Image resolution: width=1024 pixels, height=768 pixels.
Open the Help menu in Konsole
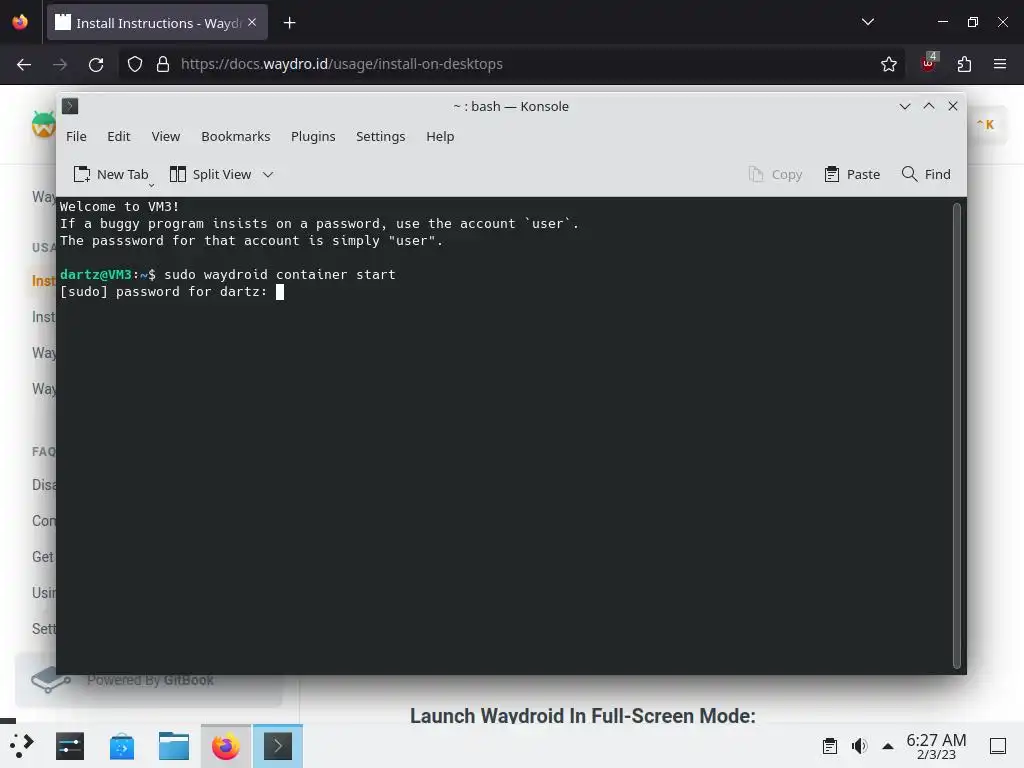440,136
